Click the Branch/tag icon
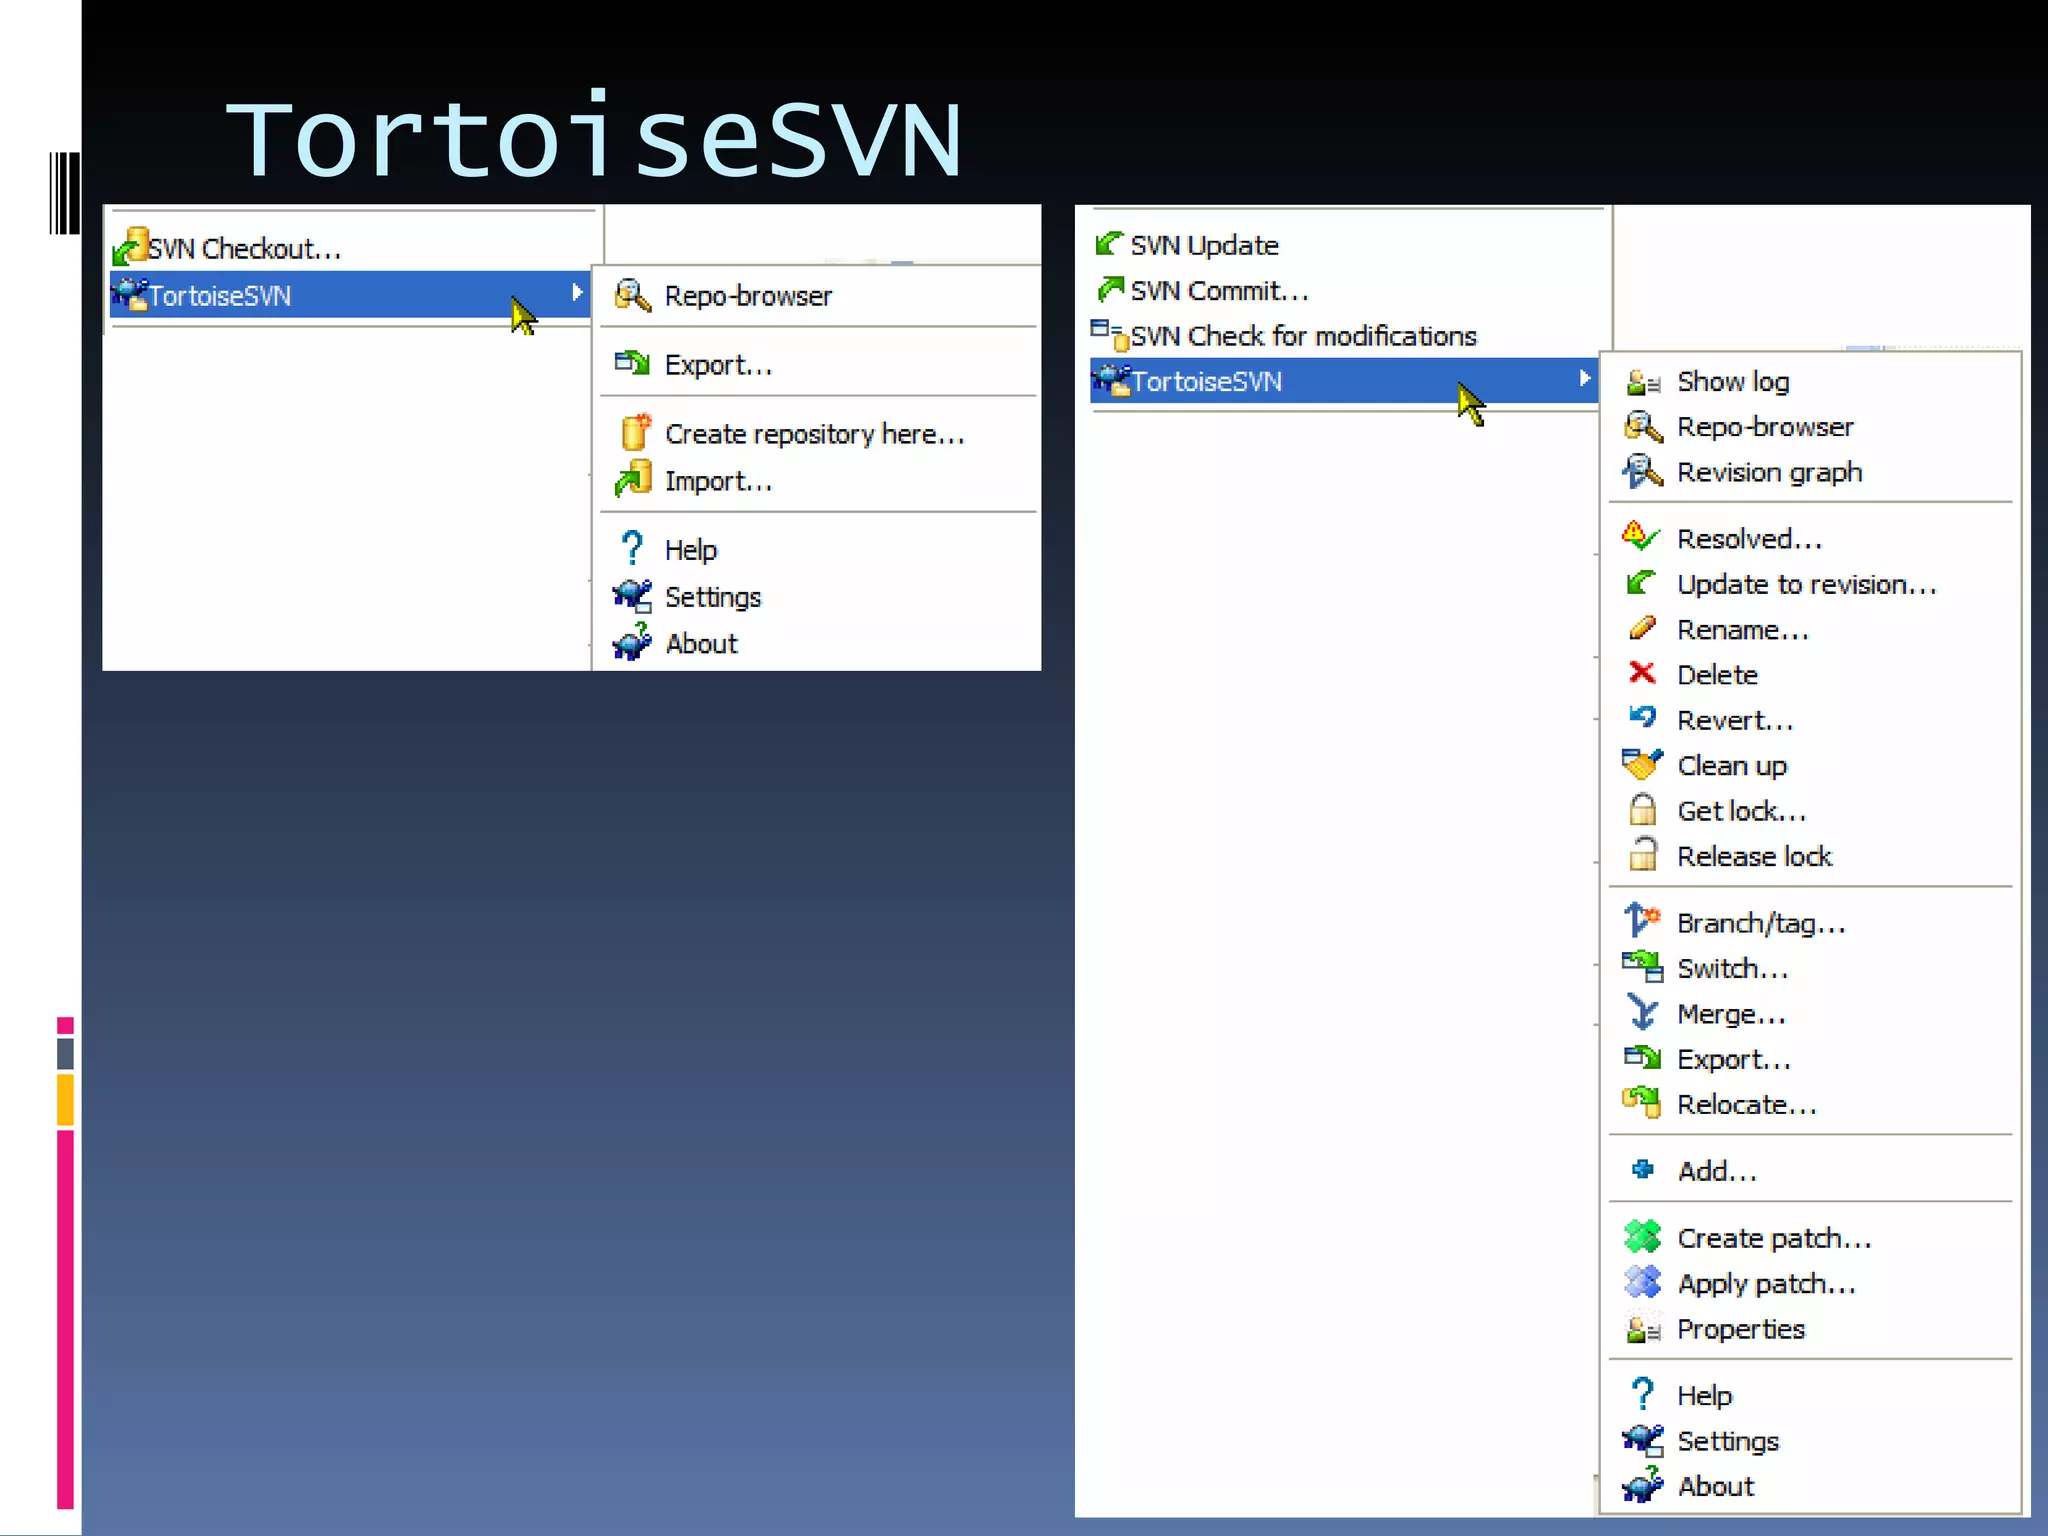The width and height of the screenshot is (2048, 1536). (1642, 921)
